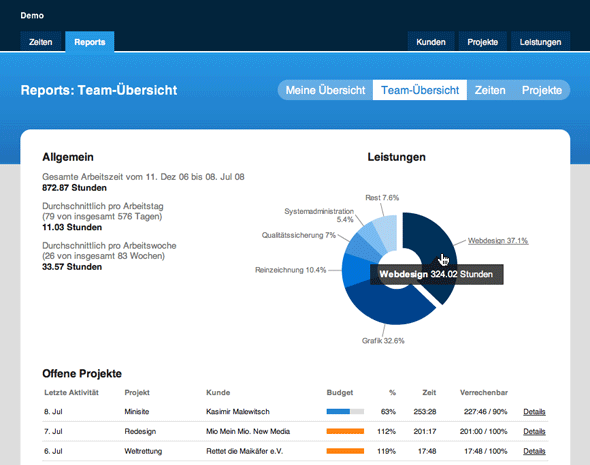The image size is (590, 465).
Task: Click the 872.87 Stunden total value
Action: coord(74,188)
